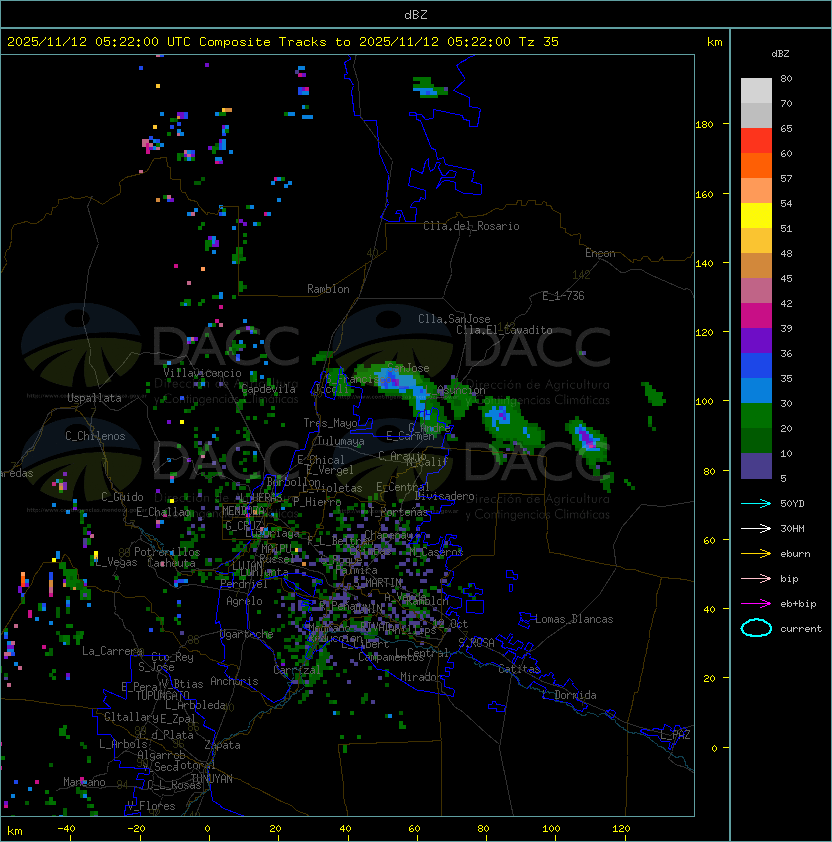Viewport: 832px width, 842px height.
Task: Click the yellow eburn arrow legend icon
Action: (x=756, y=554)
